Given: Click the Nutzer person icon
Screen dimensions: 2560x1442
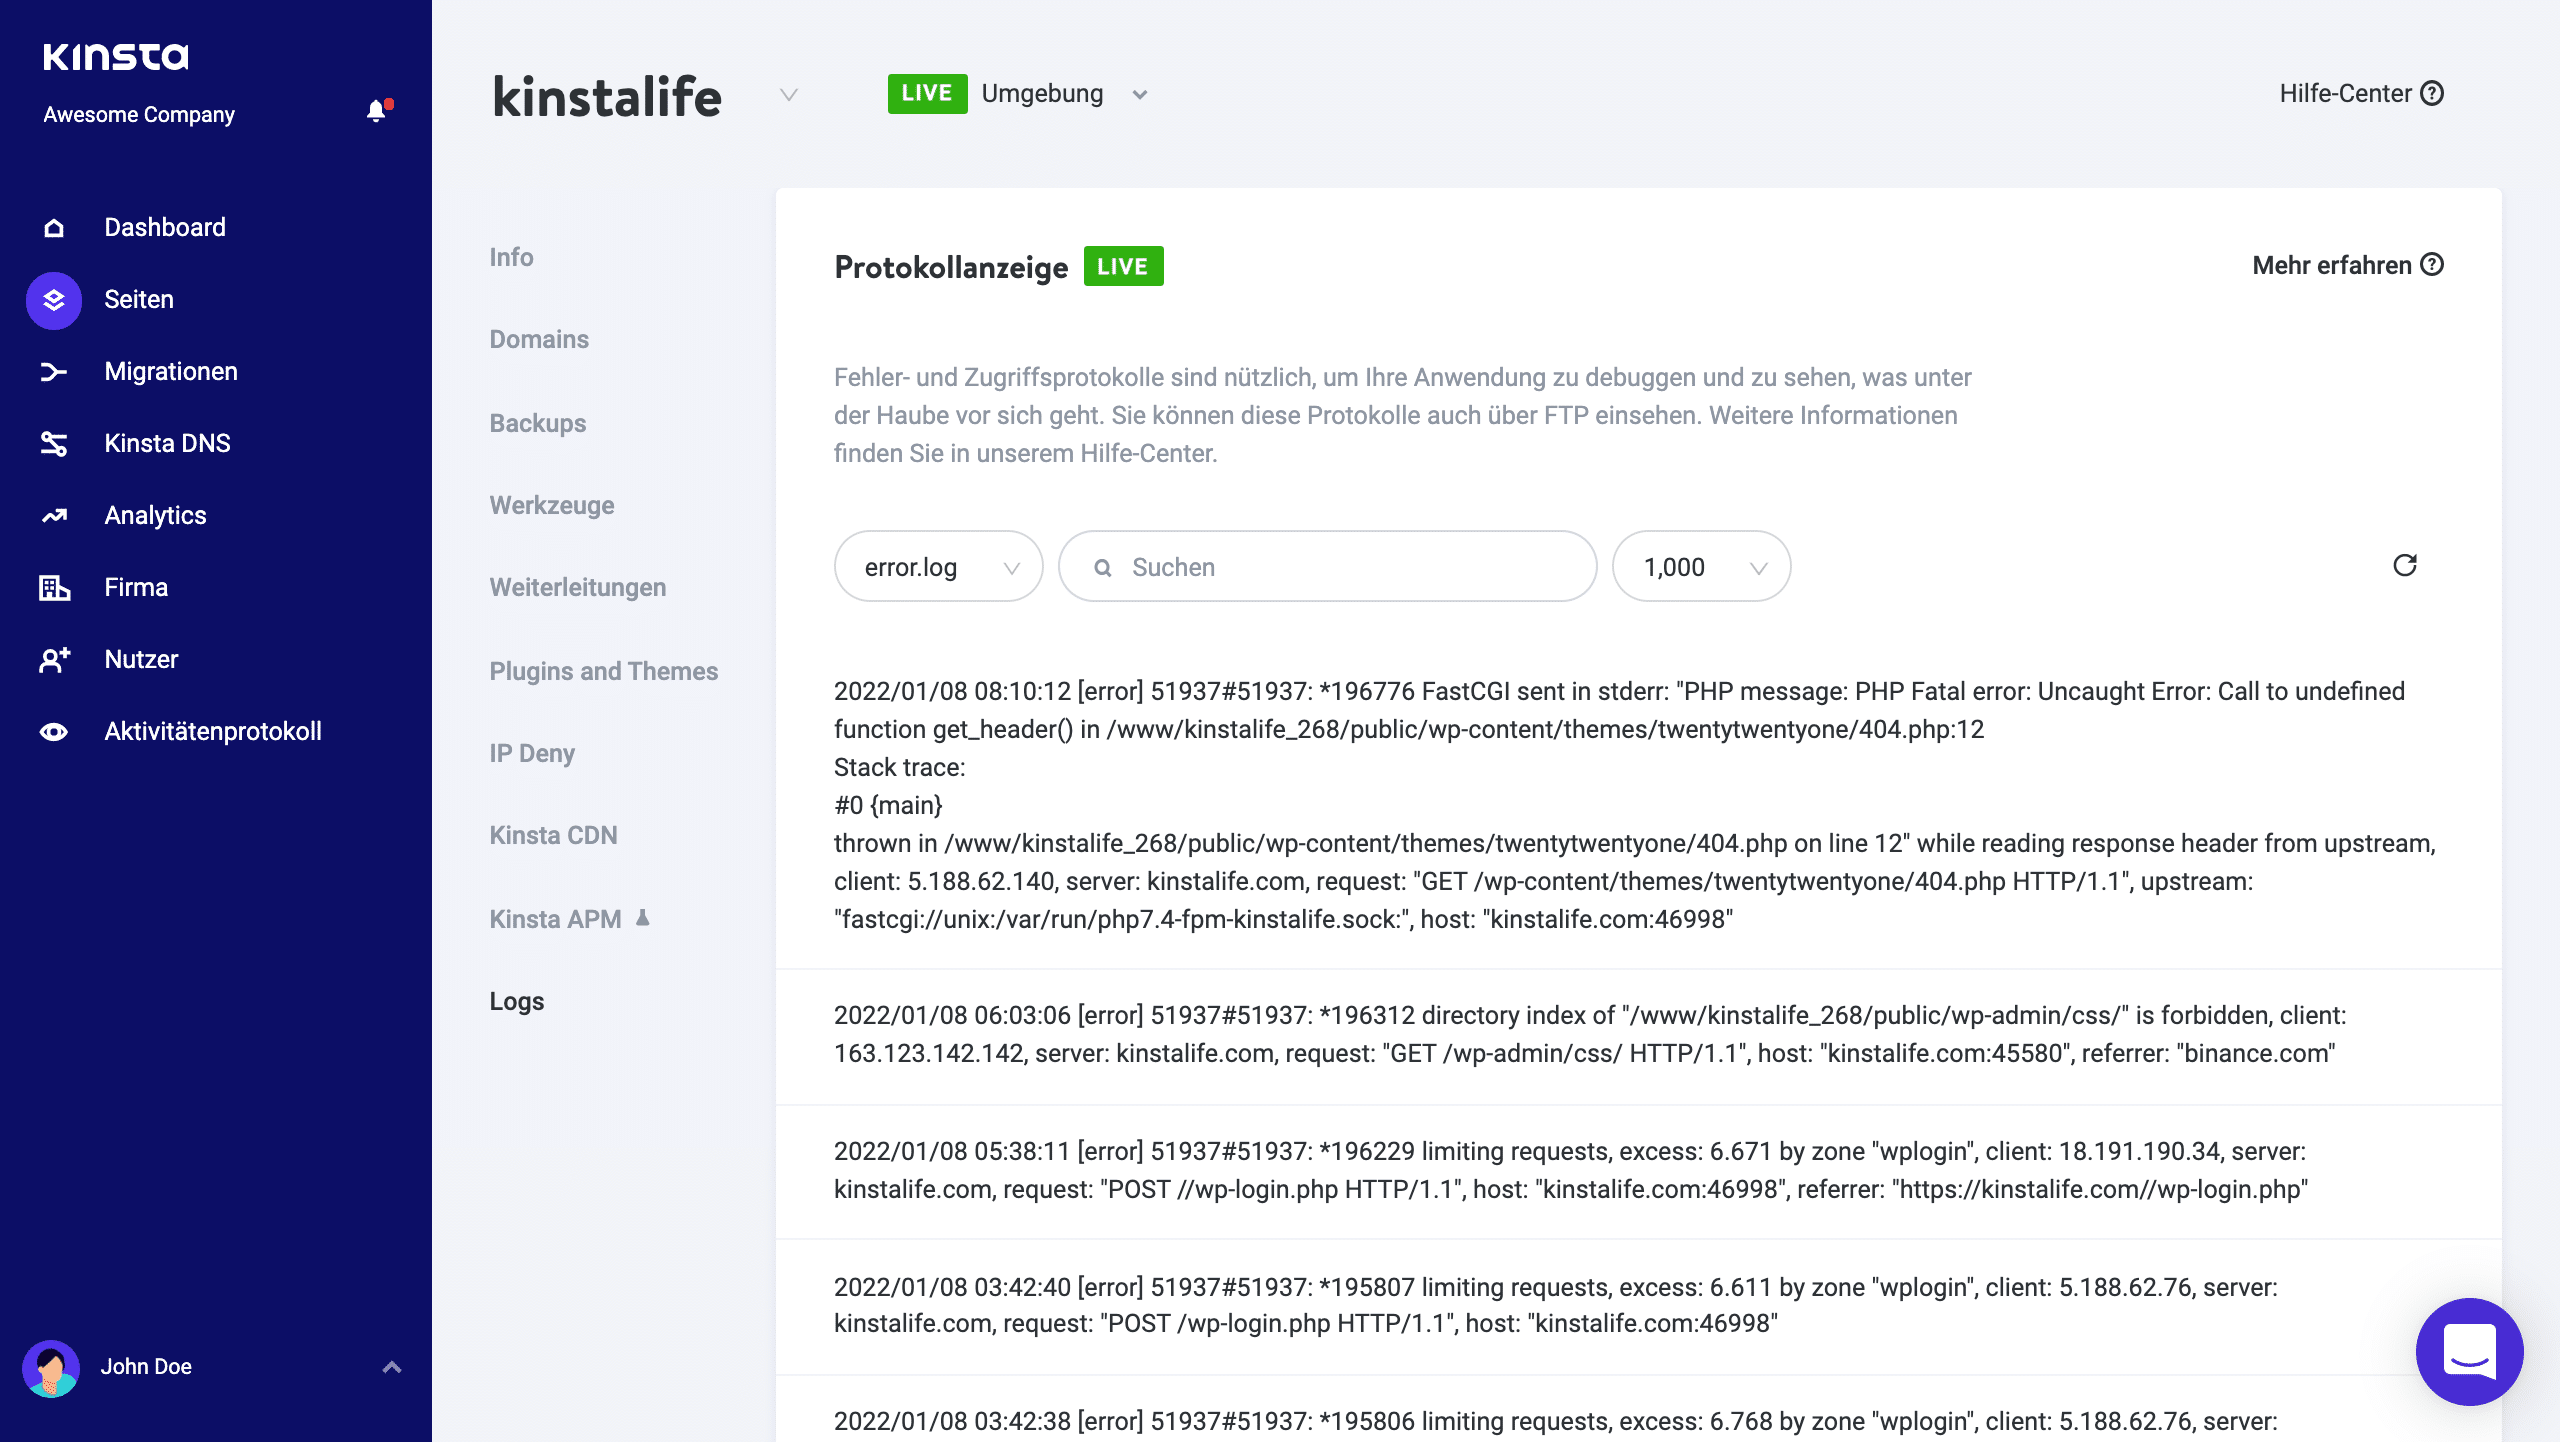Looking at the screenshot, I should tap(52, 659).
